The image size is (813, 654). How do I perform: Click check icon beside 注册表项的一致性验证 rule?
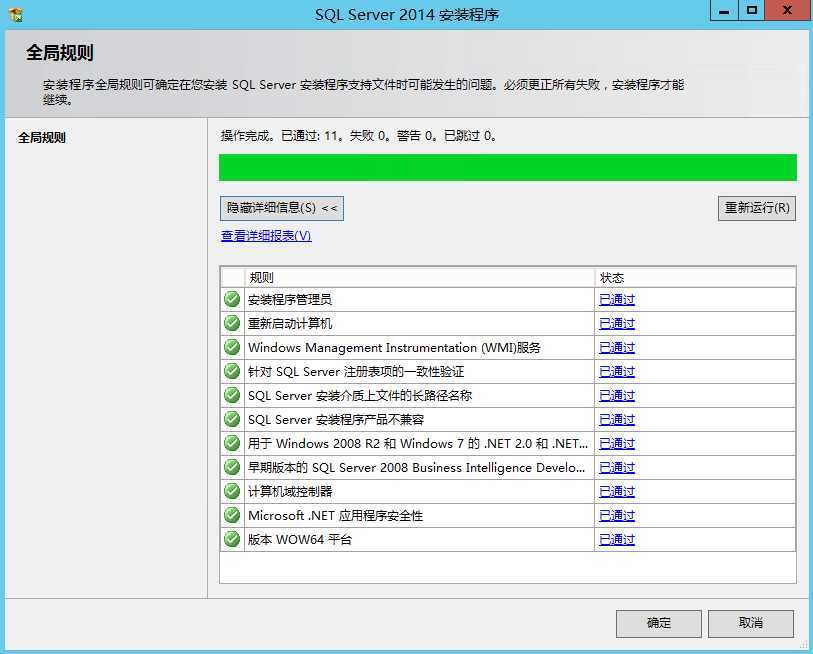tap(232, 371)
